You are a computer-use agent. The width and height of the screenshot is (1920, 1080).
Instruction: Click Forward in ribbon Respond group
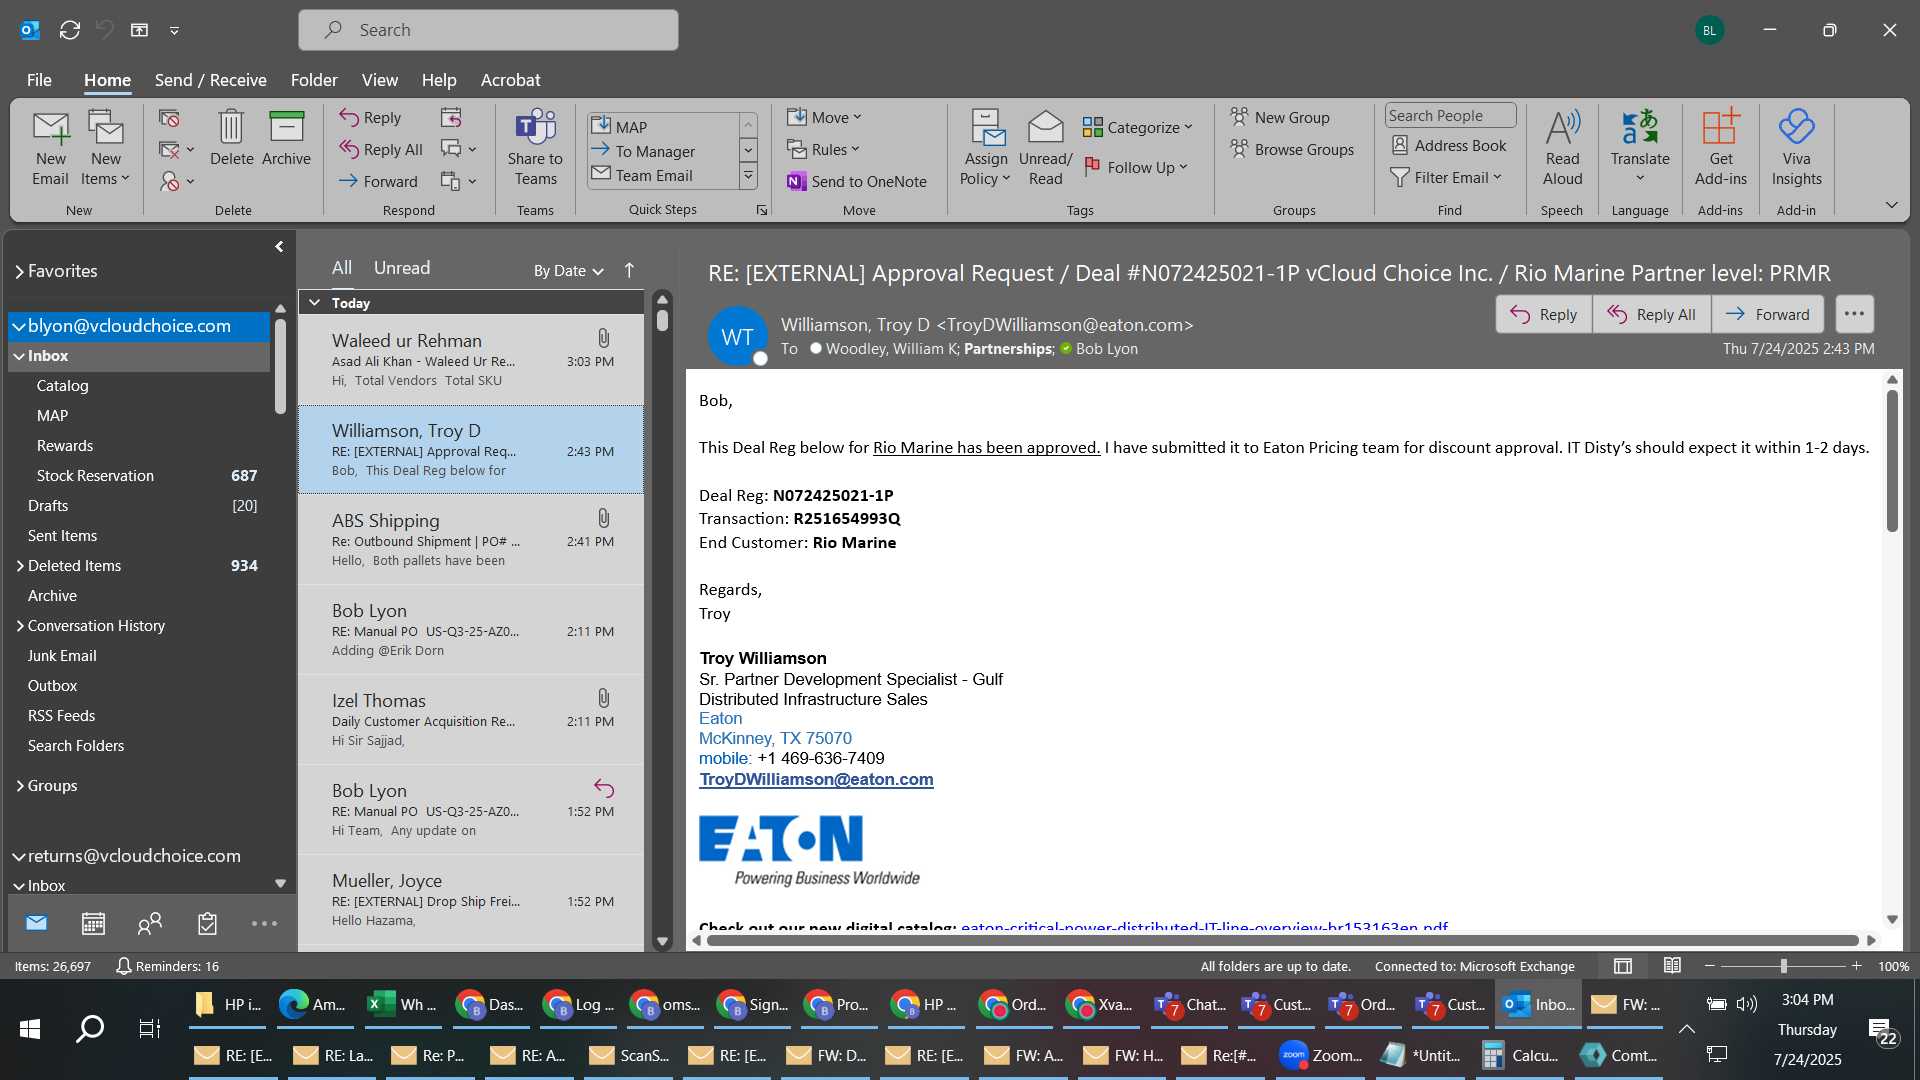point(378,181)
